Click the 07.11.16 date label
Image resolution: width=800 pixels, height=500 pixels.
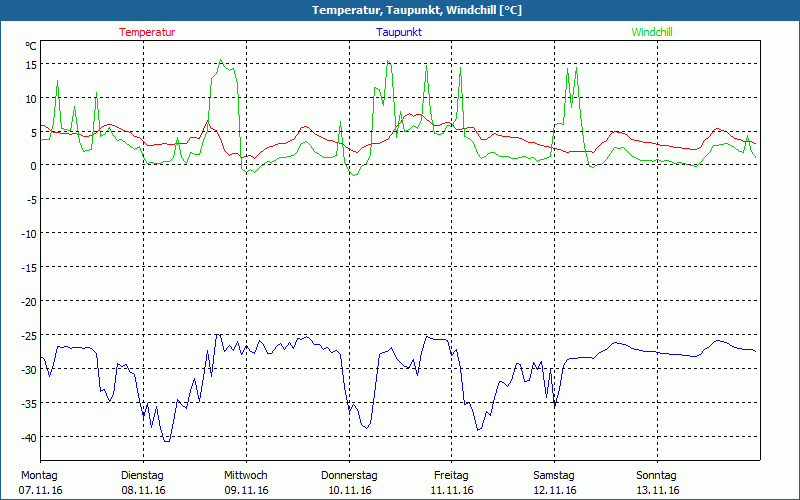pyautogui.click(x=39, y=490)
